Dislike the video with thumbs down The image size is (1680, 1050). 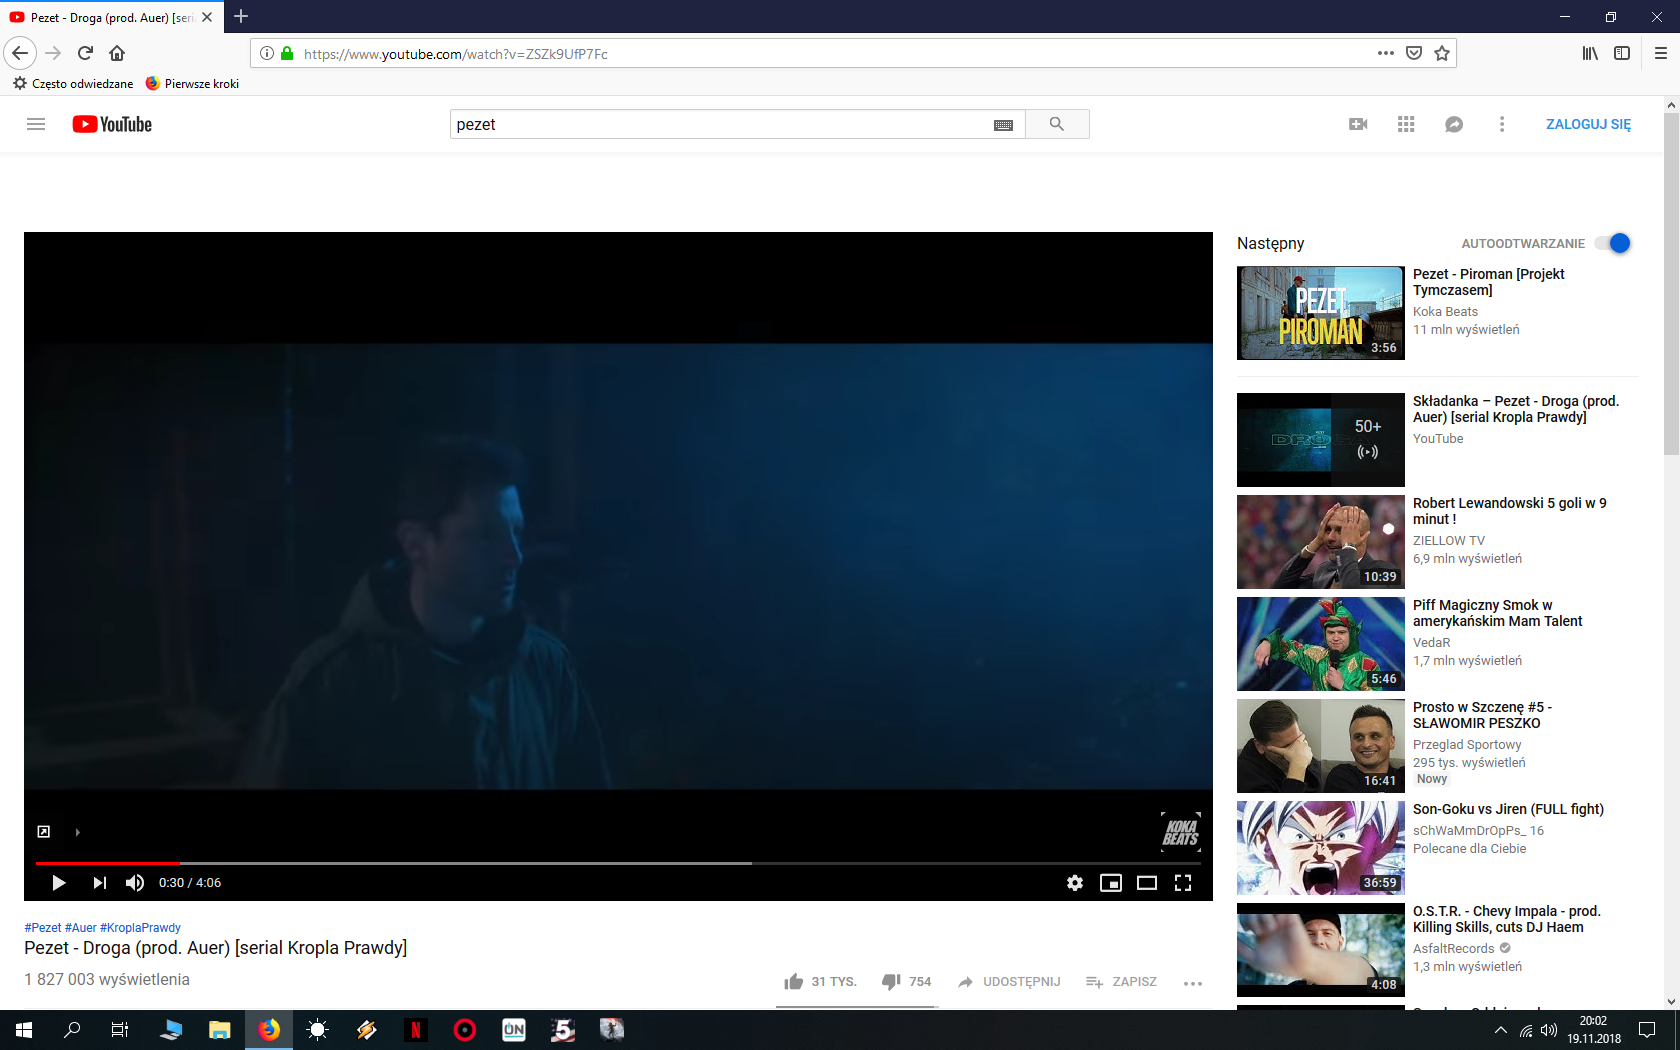tap(906, 982)
